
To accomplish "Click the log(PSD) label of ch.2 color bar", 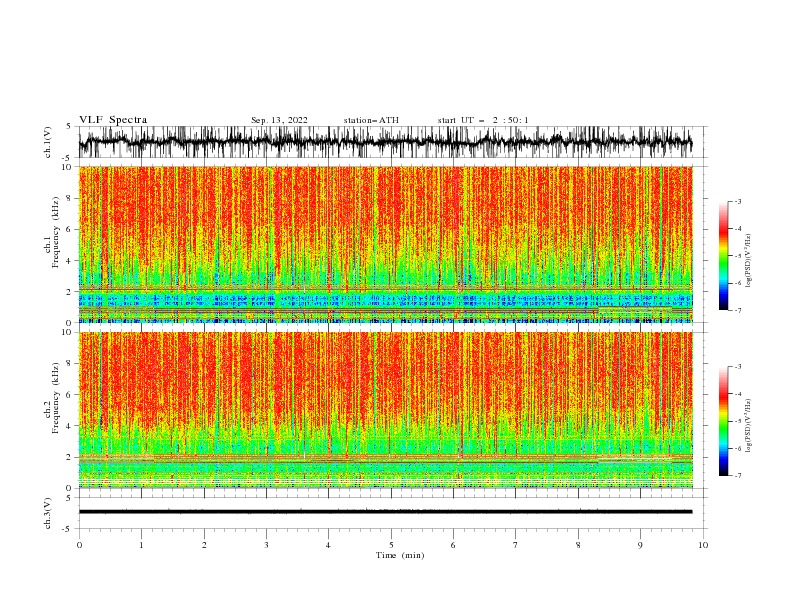I will coord(748,426).
